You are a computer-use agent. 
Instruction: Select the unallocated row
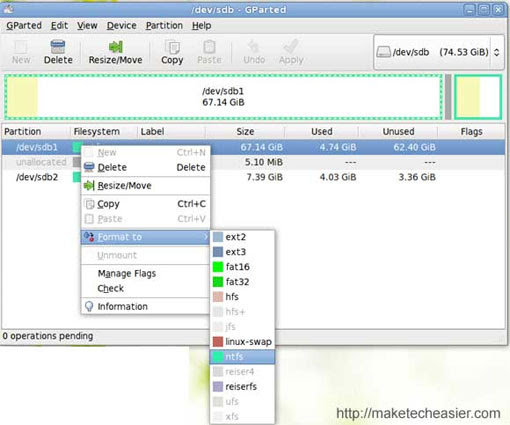tap(253, 162)
